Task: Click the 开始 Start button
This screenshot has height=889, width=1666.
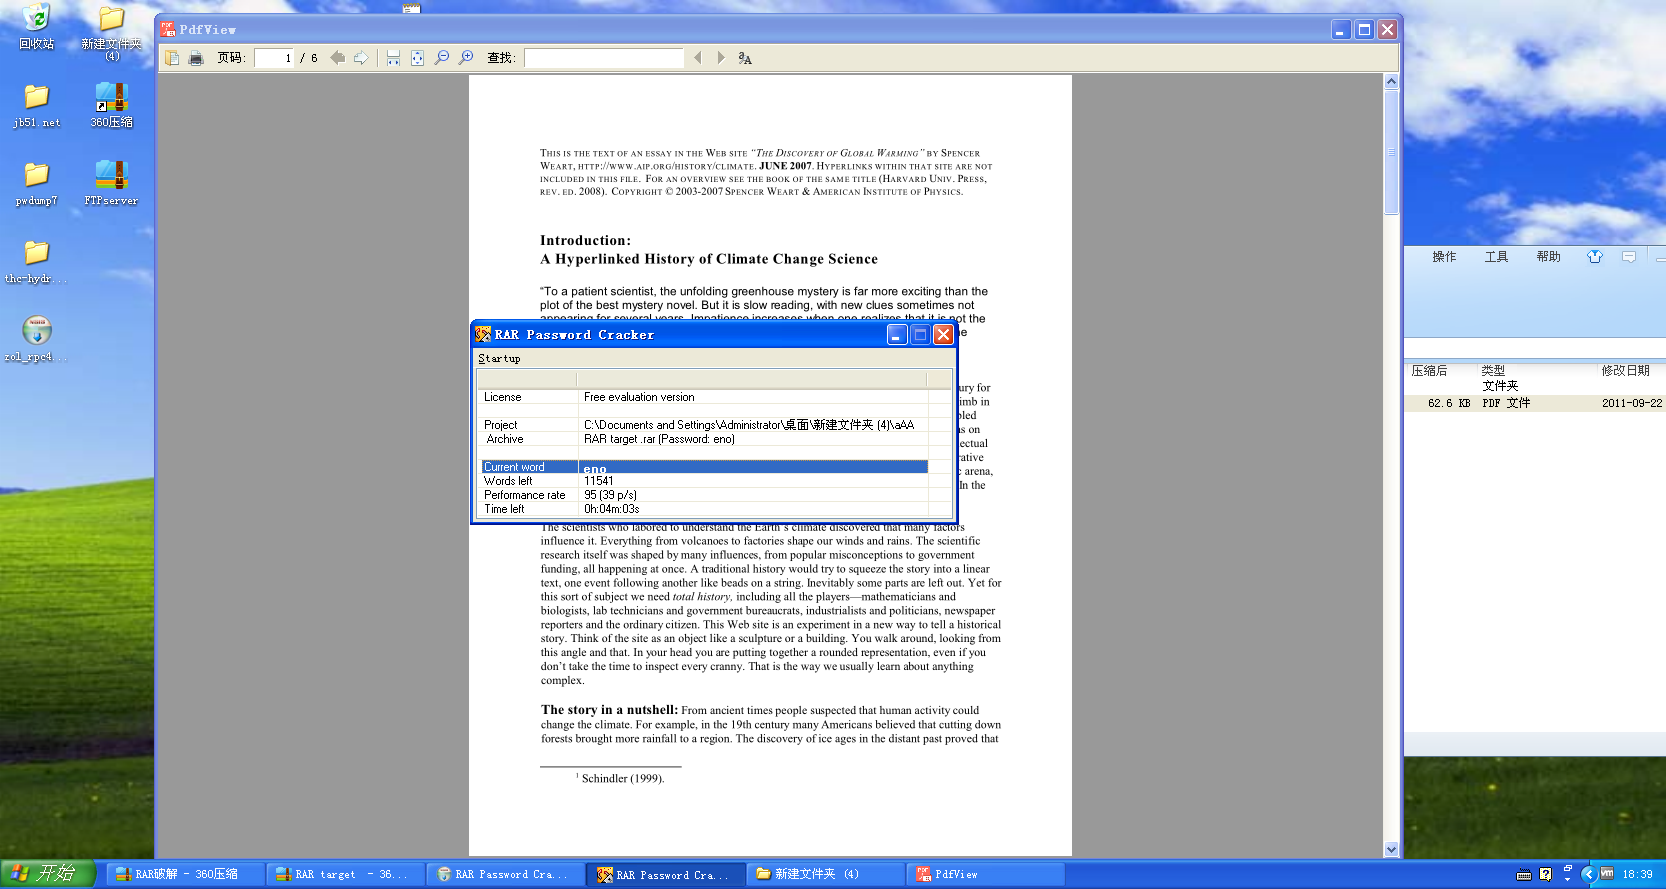Action: coord(48,874)
